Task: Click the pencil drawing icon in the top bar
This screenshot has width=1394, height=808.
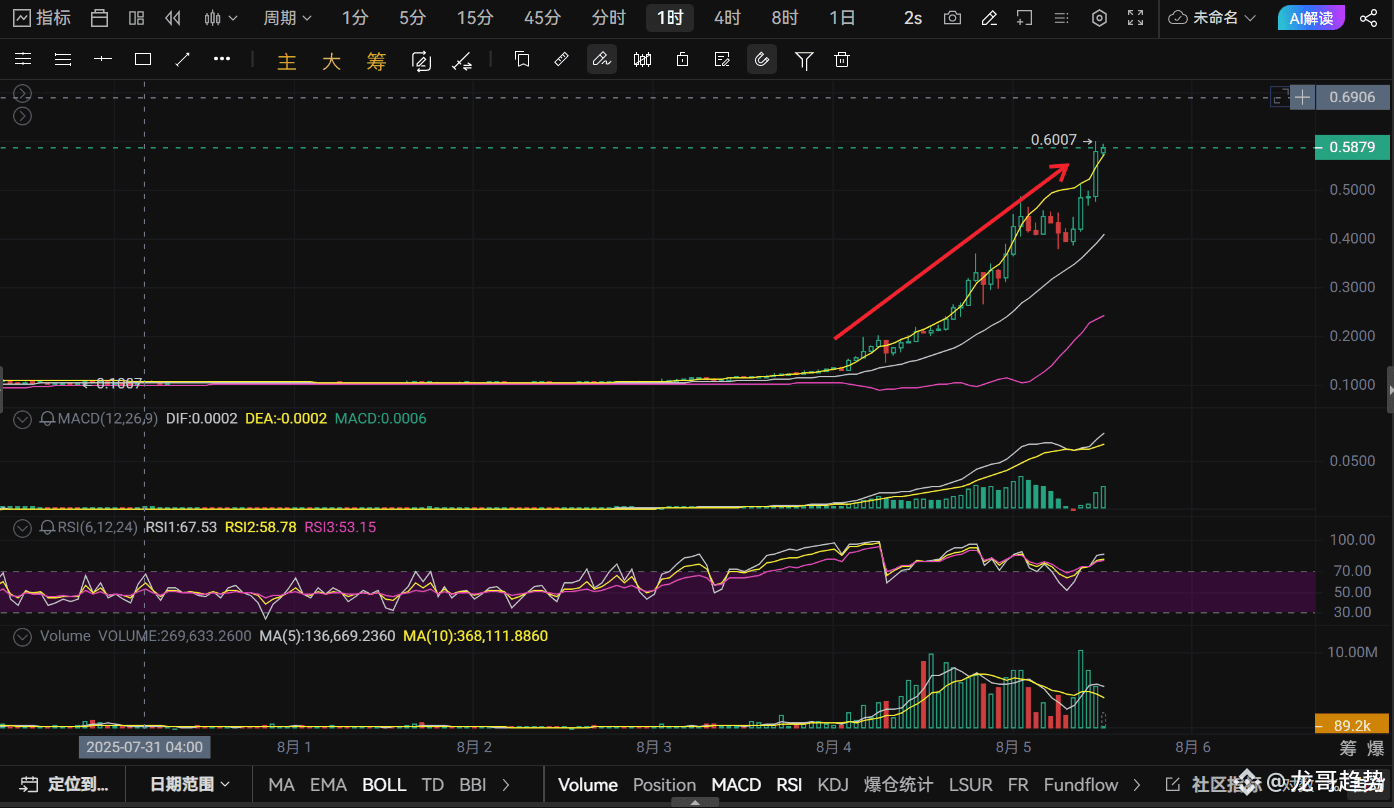Action: point(989,18)
